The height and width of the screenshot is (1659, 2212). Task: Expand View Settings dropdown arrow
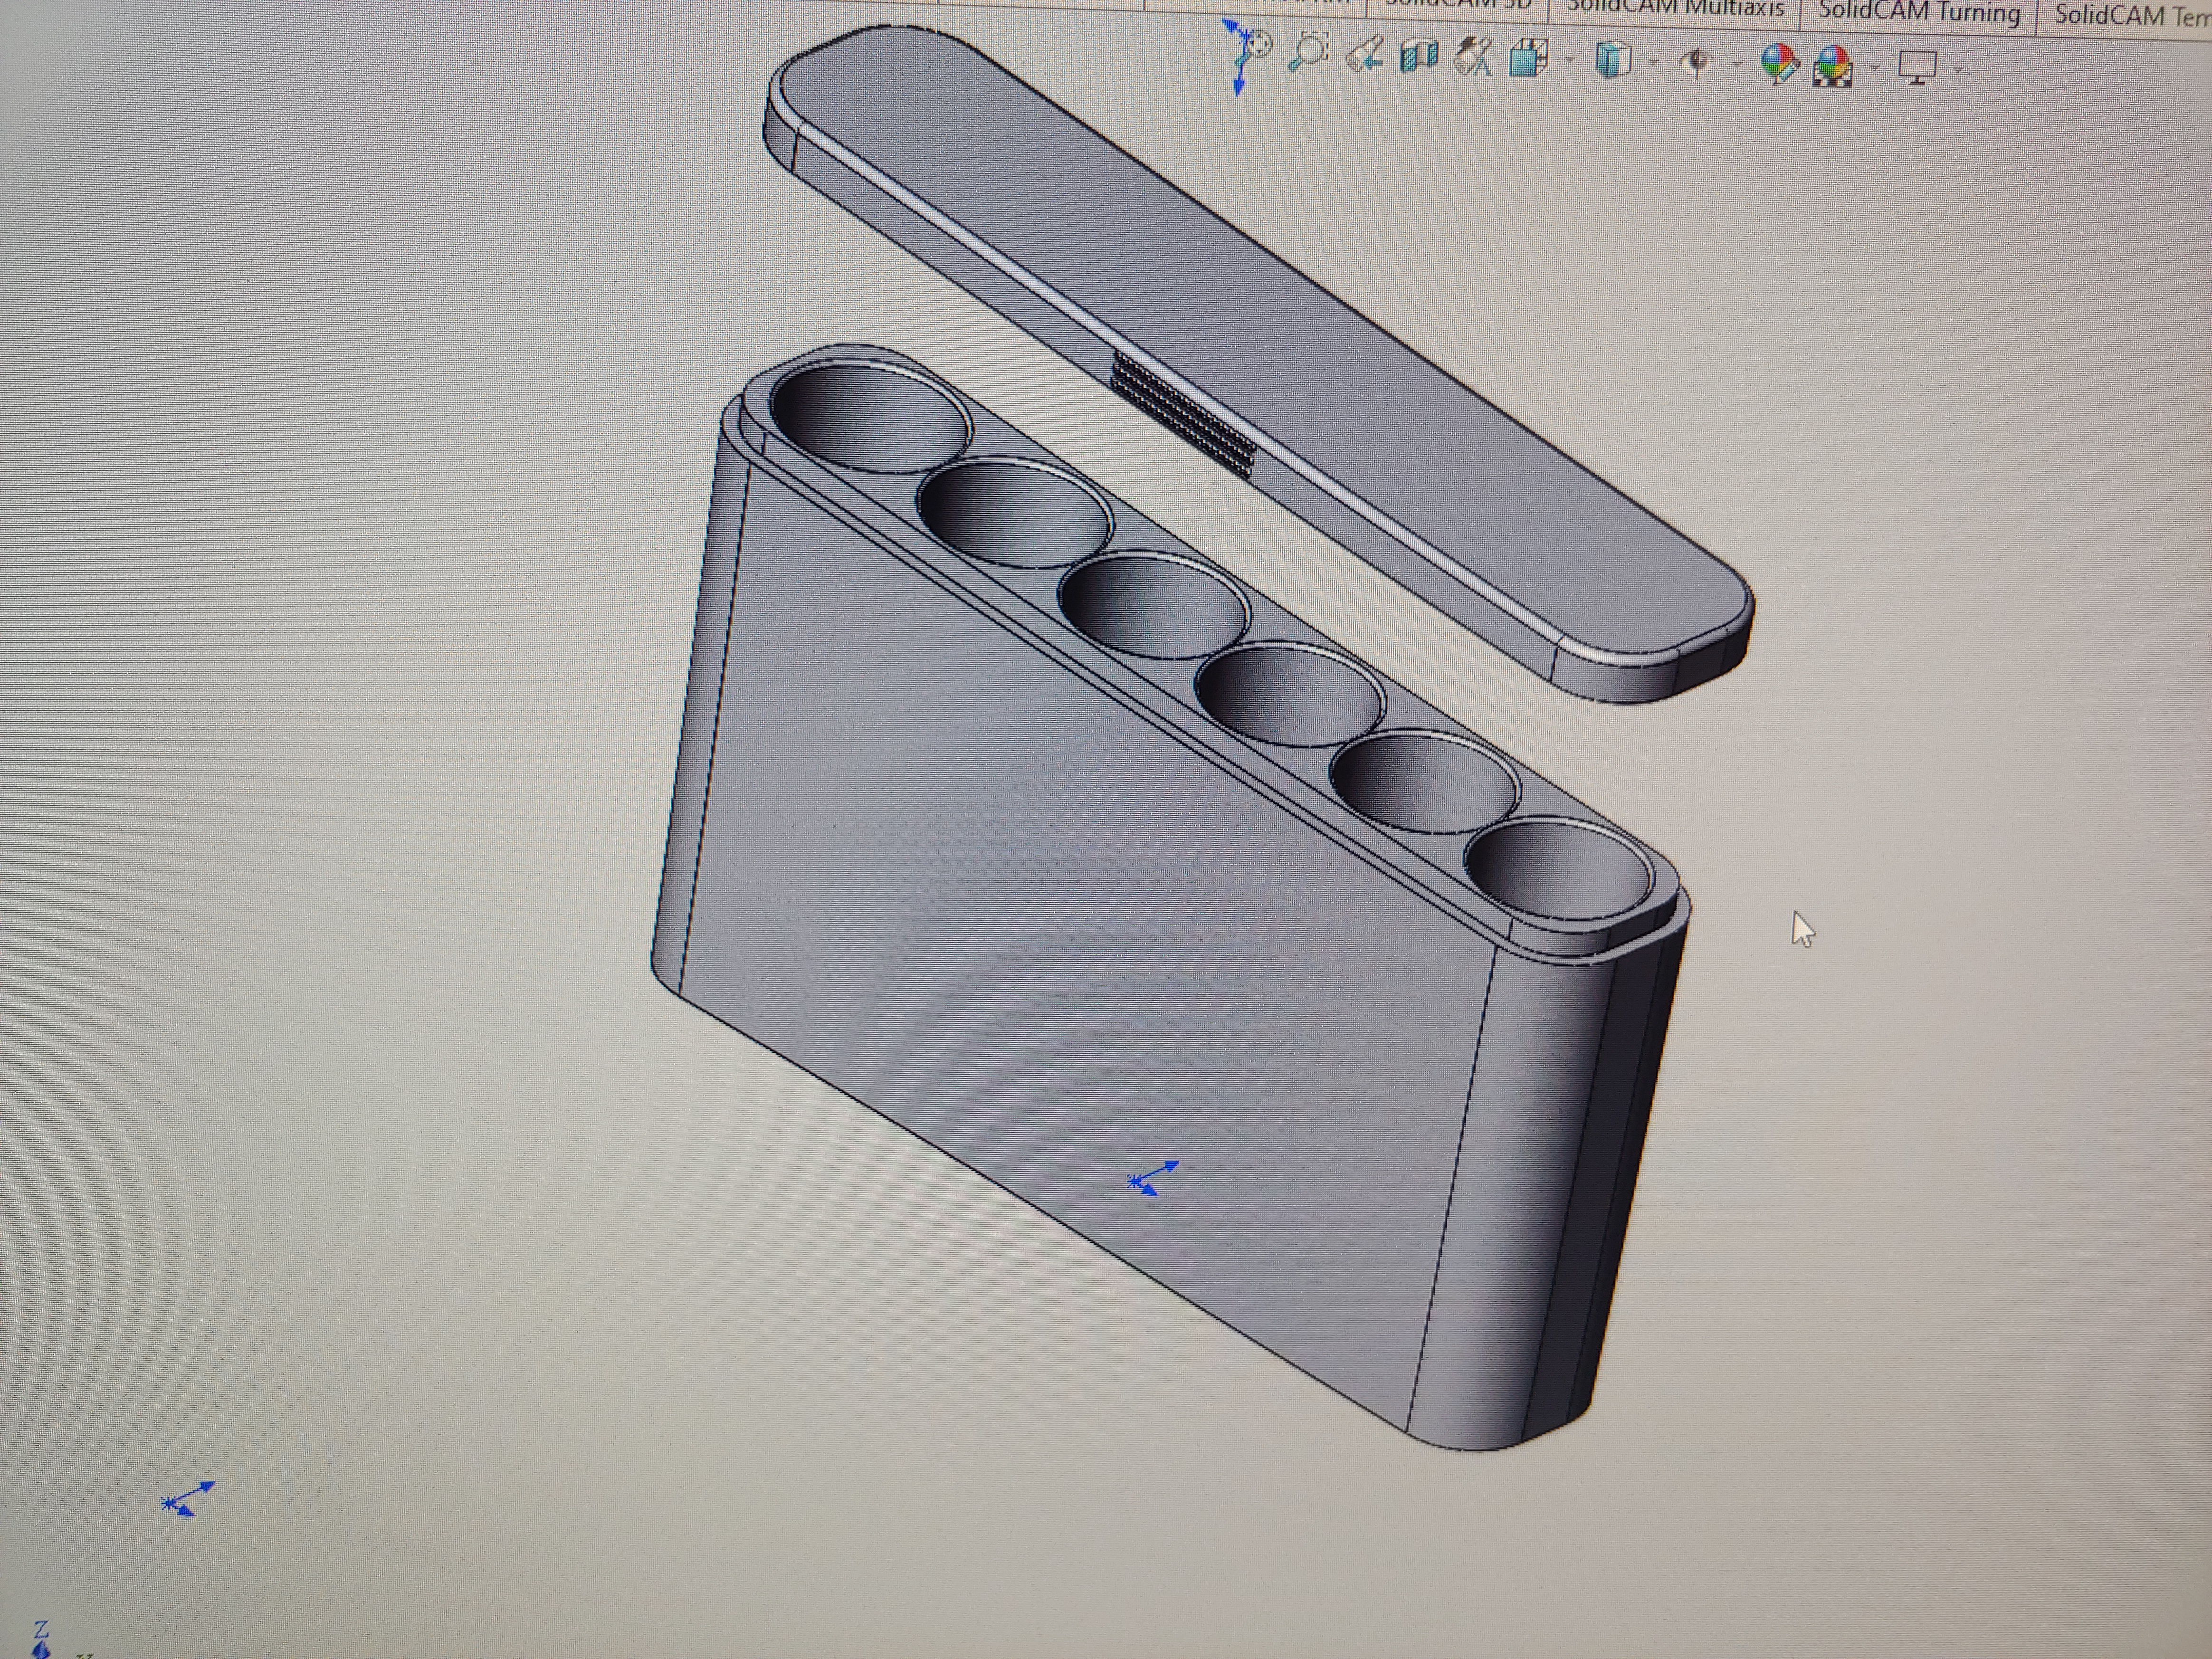pos(1958,70)
